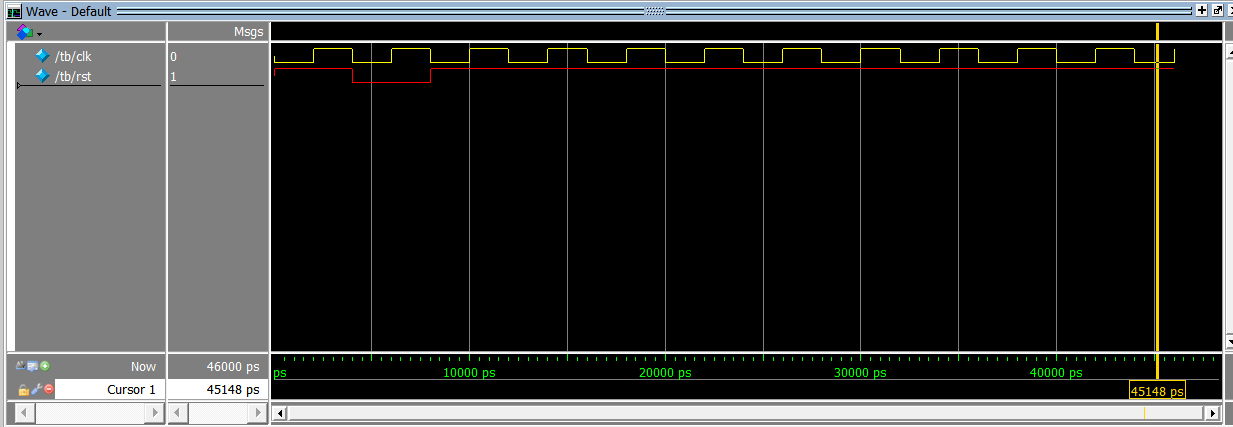The height and width of the screenshot is (427, 1233).
Task: Select the /tb/rst signal diamond icon
Action: 42,75
